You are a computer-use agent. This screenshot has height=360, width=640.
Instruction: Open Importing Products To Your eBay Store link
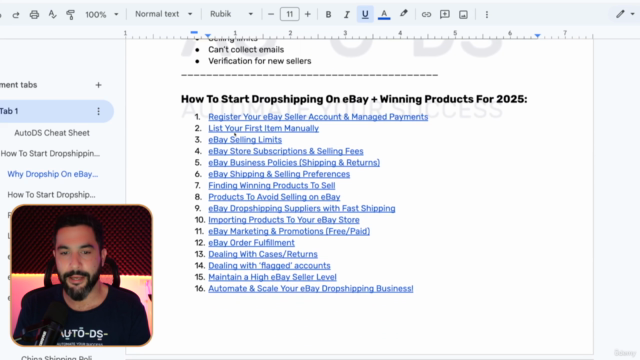(x=284, y=220)
